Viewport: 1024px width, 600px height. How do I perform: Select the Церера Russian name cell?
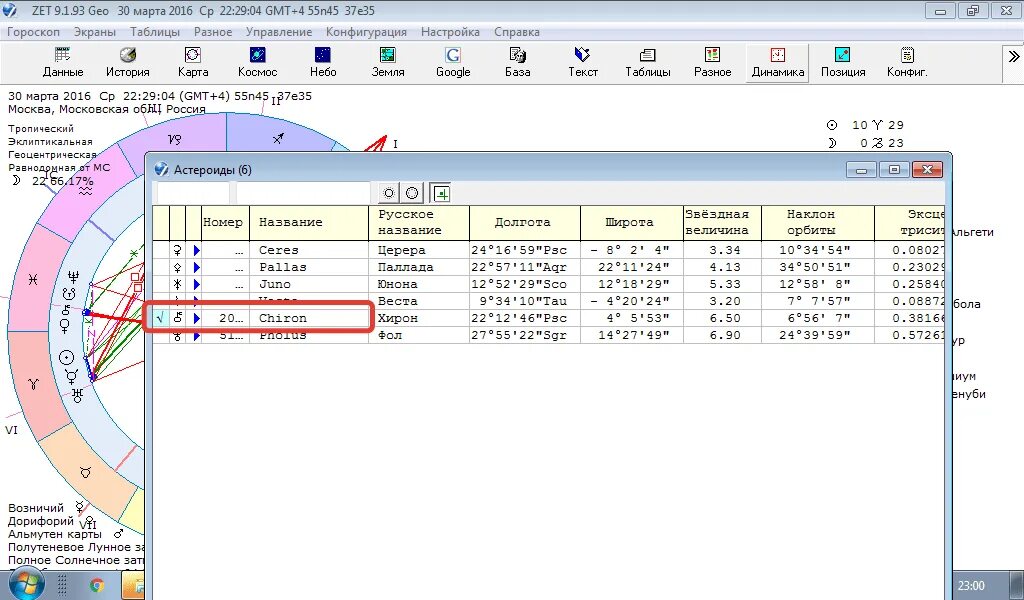coord(419,250)
